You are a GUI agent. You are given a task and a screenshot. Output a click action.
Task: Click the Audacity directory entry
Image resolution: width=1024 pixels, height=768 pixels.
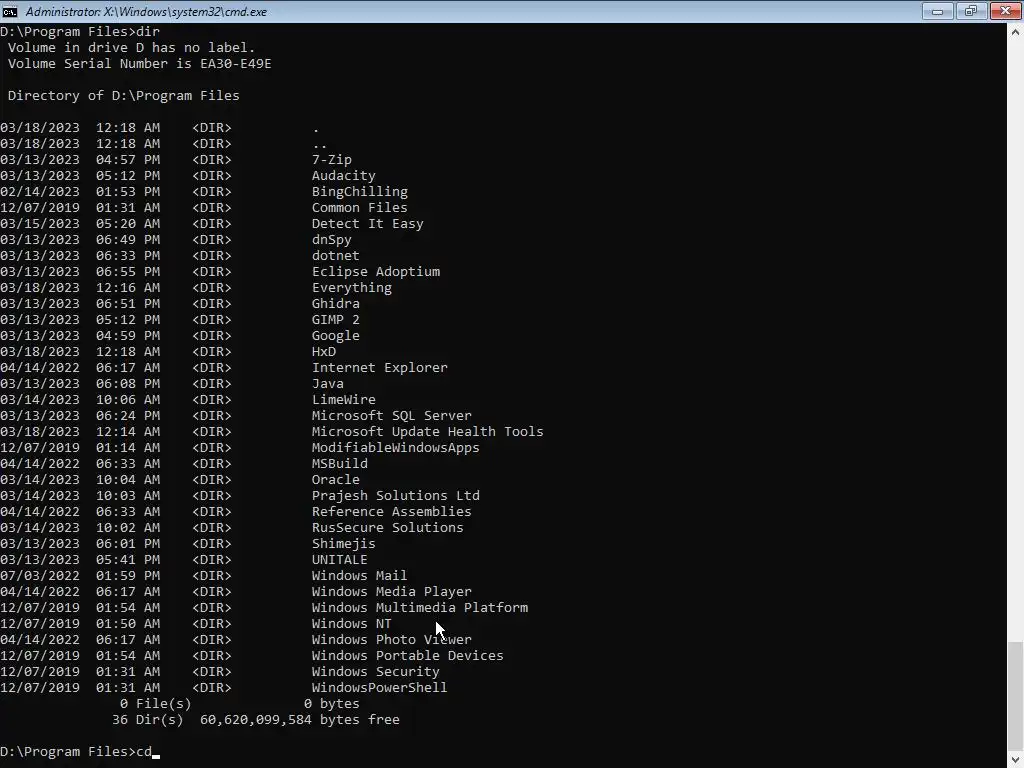(x=344, y=176)
